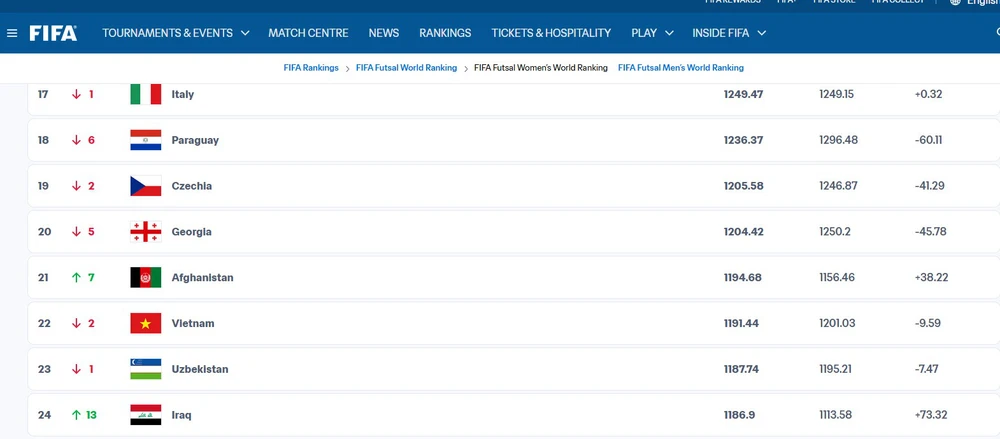Select Afghanistan's total points 1194.68

tap(742, 278)
